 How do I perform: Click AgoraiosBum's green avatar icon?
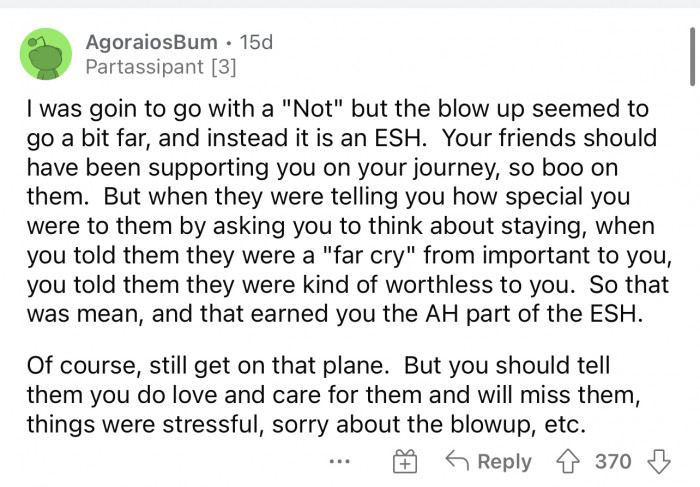point(46,54)
